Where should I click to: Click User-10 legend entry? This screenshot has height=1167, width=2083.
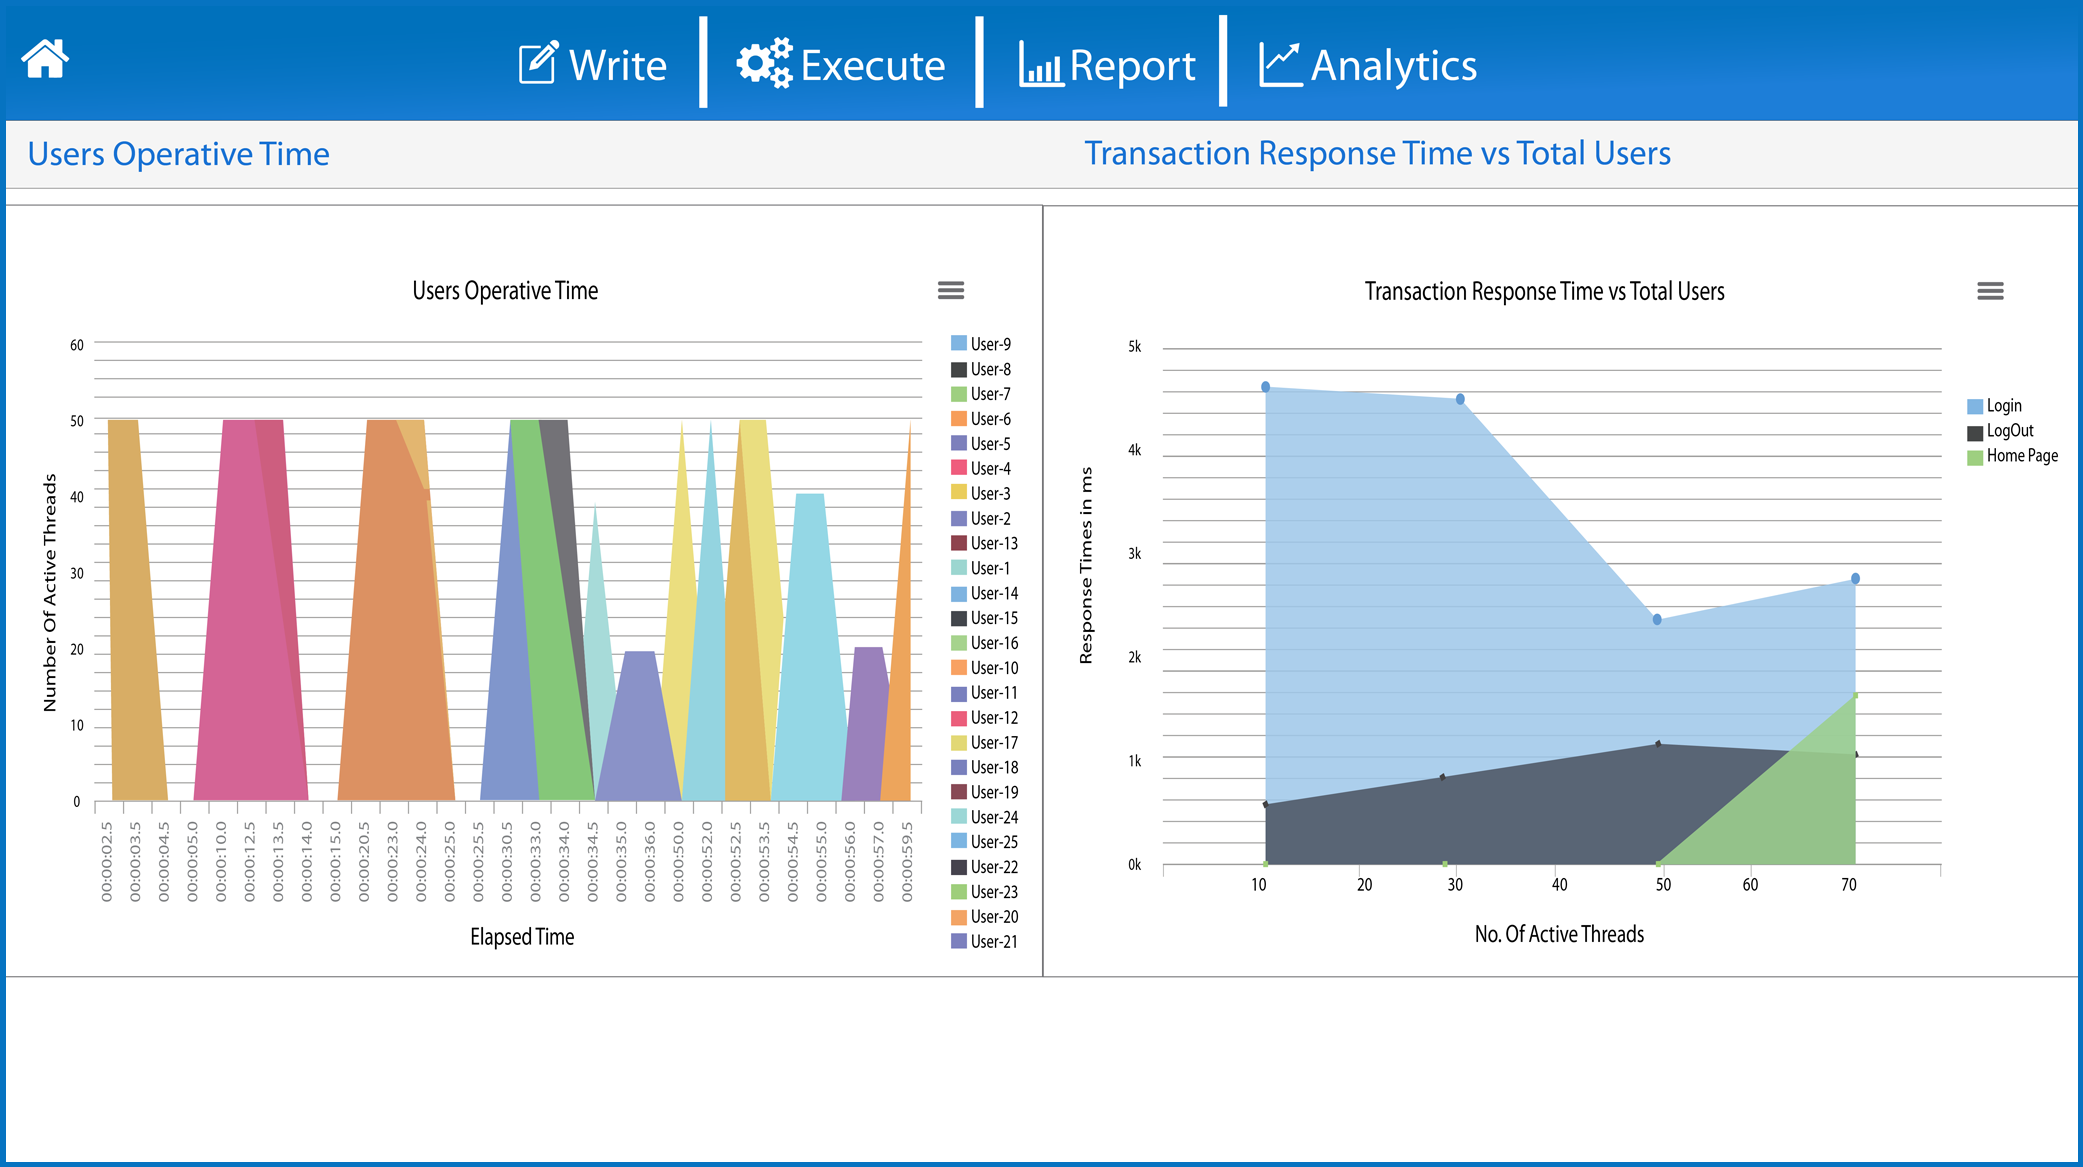click(x=985, y=668)
